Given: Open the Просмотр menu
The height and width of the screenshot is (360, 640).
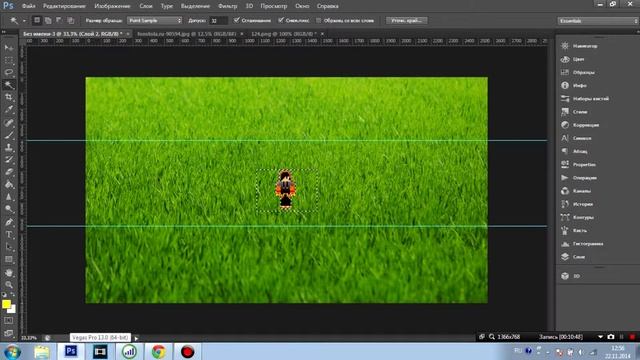Looking at the screenshot, I should (273, 6).
